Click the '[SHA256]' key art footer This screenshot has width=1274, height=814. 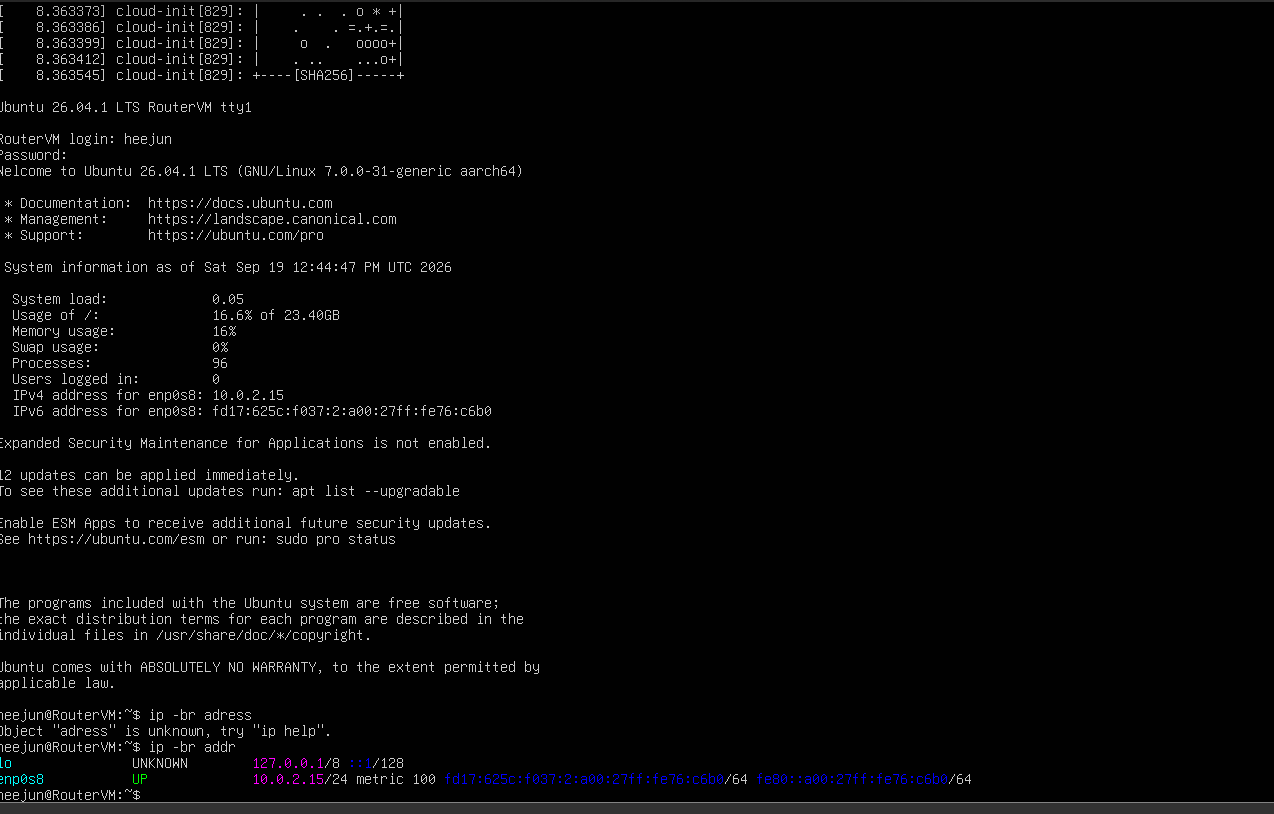(324, 75)
